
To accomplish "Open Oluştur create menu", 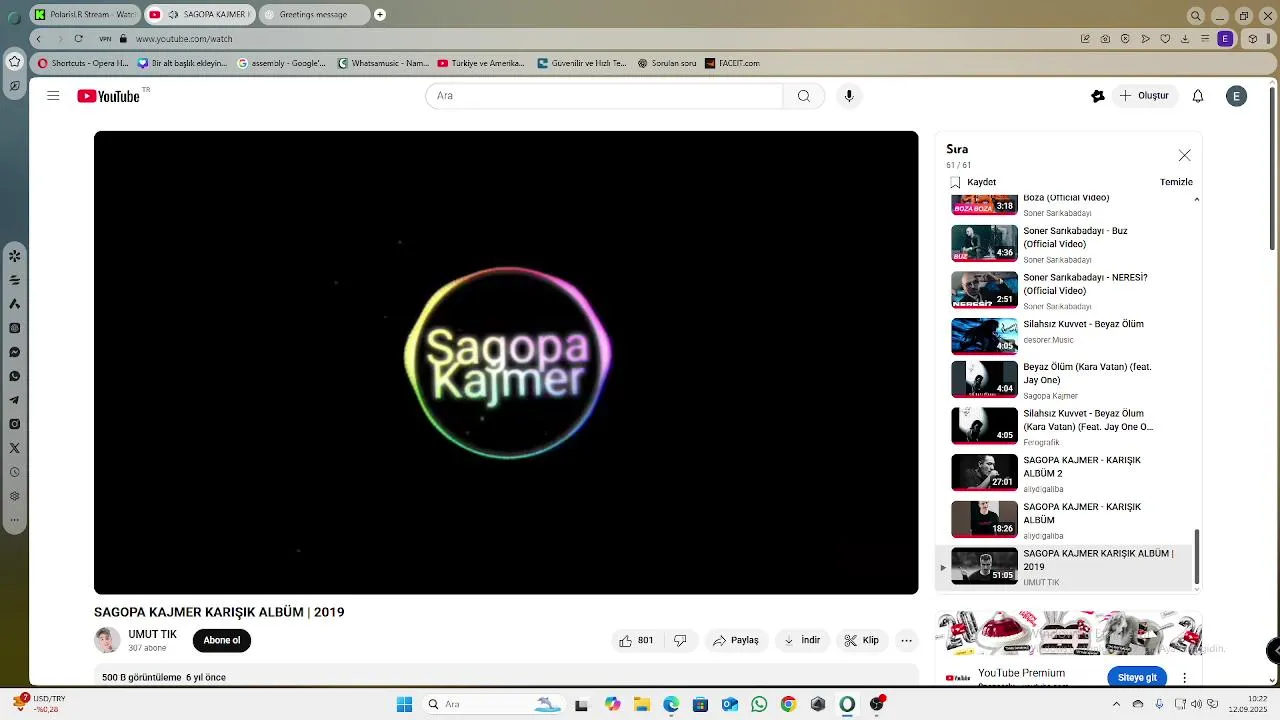I will point(1144,96).
